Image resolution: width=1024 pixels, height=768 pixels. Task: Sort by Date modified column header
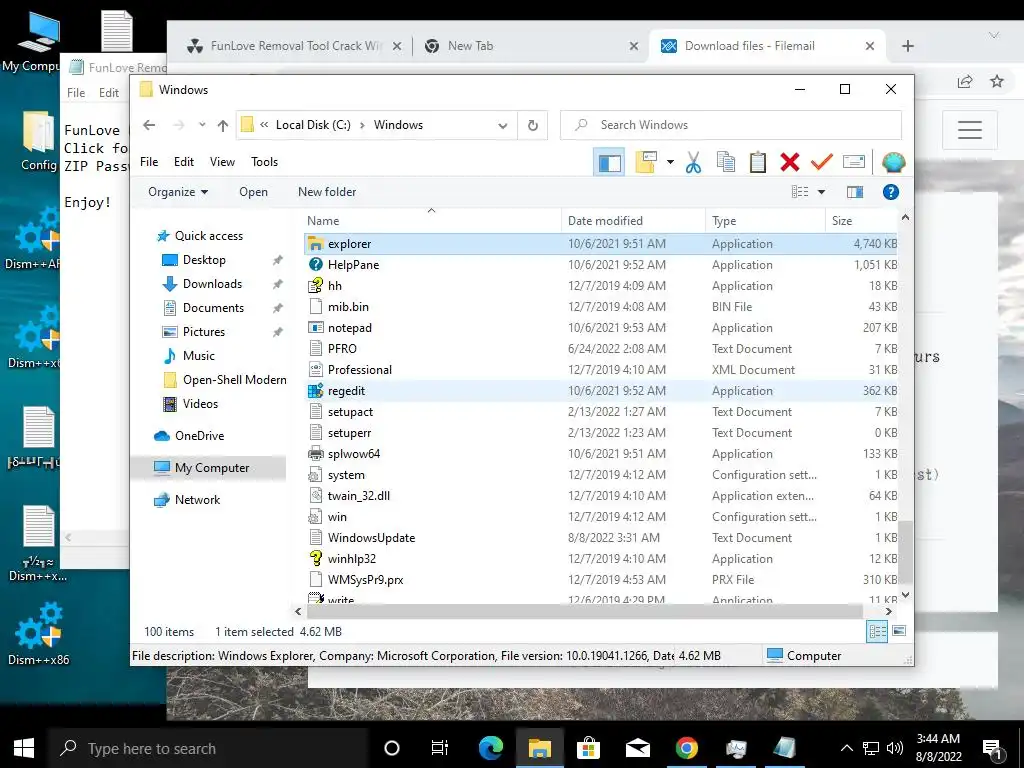click(x=633, y=221)
